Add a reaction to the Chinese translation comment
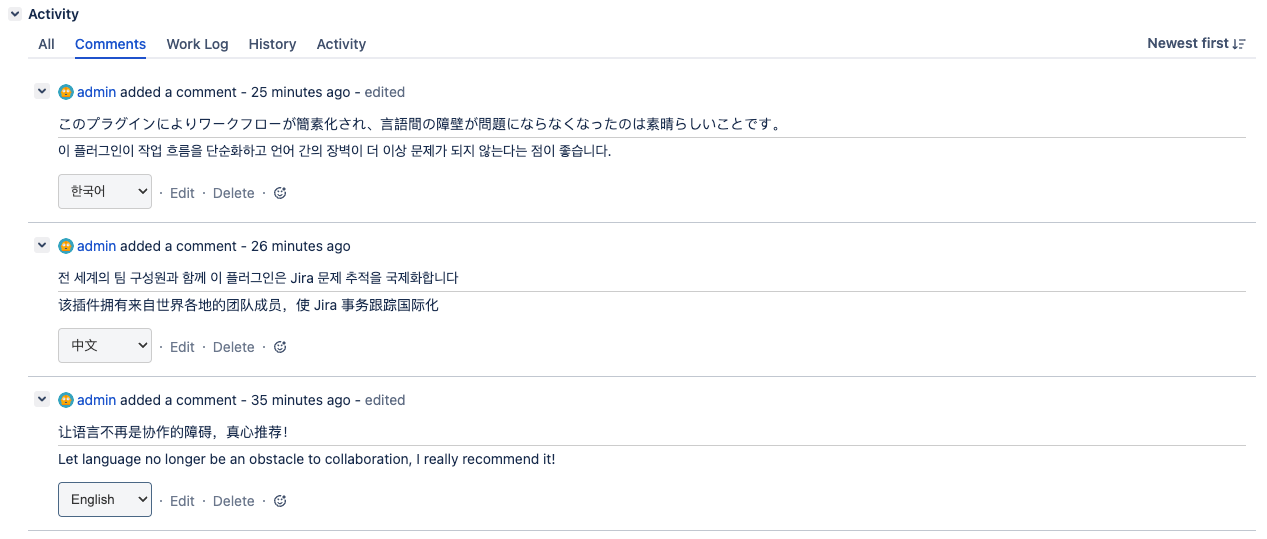The width and height of the screenshot is (1267, 539). [280, 347]
